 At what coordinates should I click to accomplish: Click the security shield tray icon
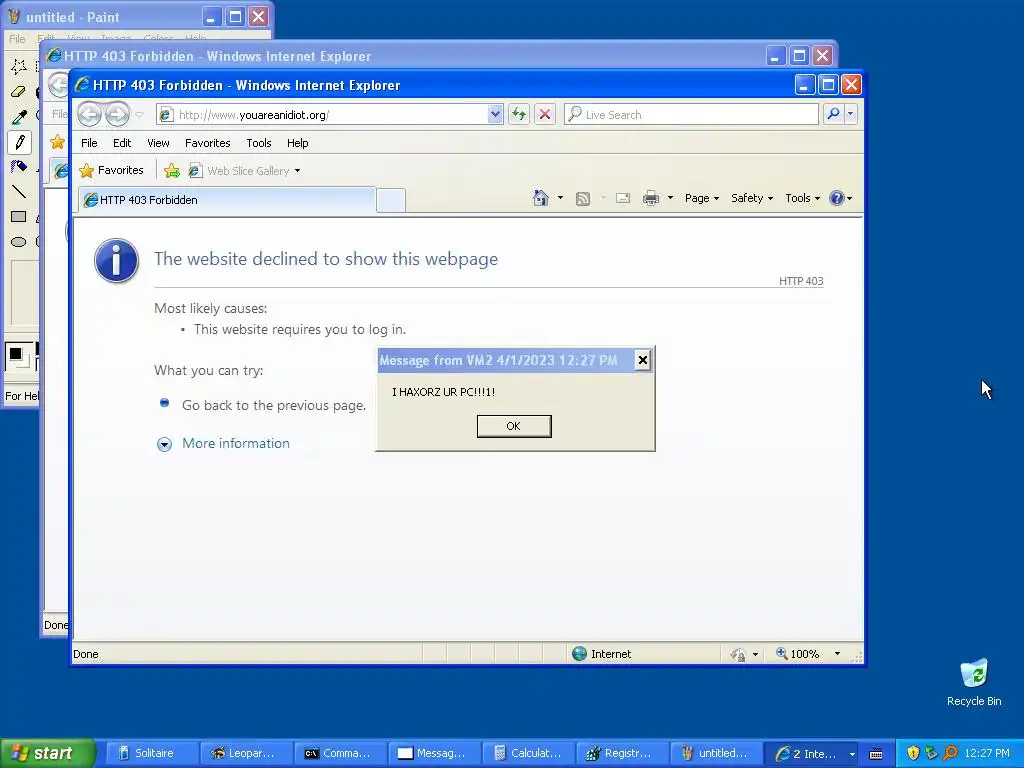pyautogui.click(x=913, y=753)
